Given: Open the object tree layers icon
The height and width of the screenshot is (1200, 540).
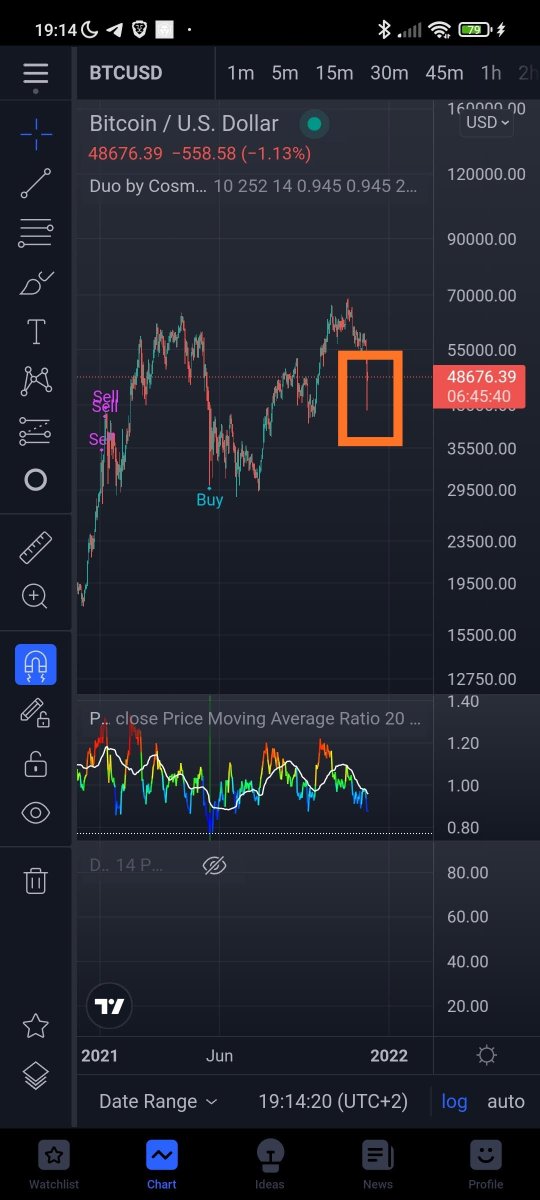Looking at the screenshot, I should 35,1075.
